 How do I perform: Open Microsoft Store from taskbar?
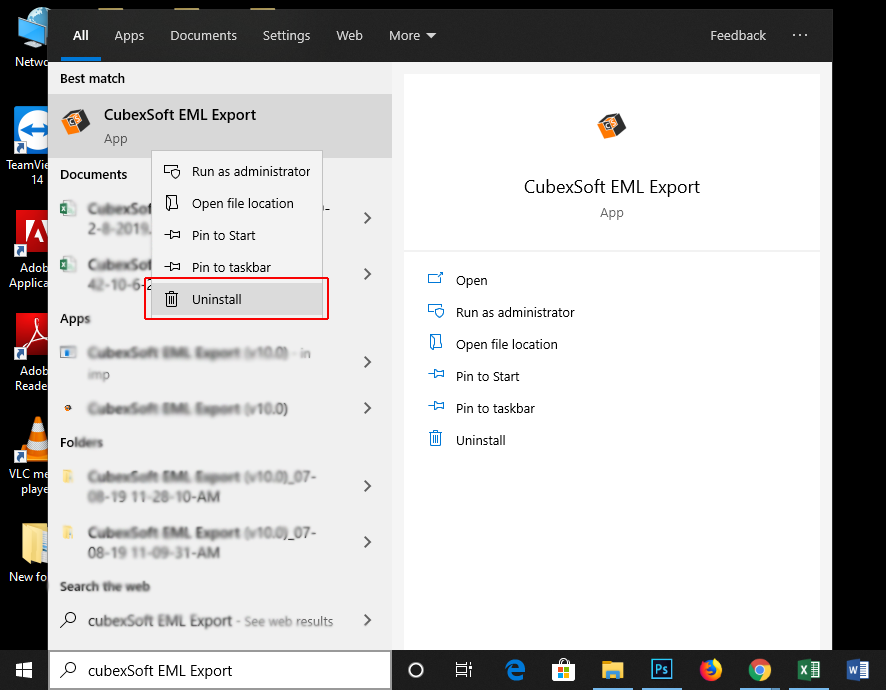pyautogui.click(x=563, y=670)
